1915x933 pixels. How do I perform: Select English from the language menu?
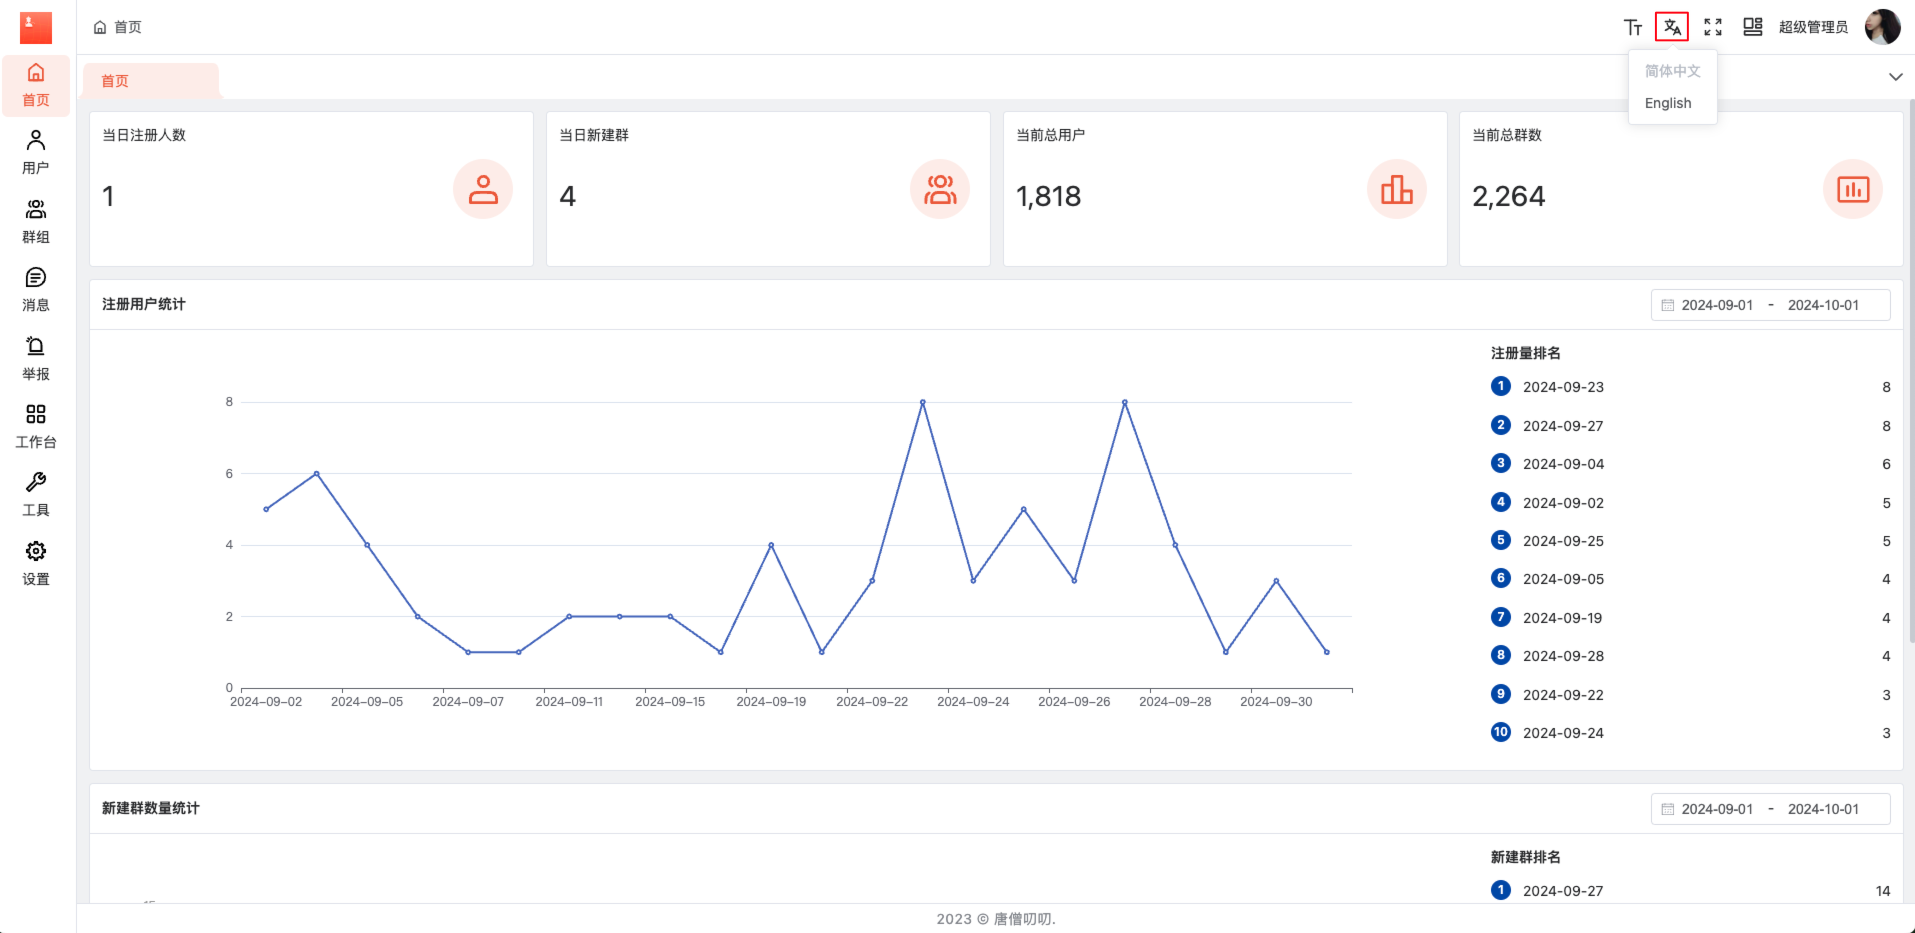[1668, 103]
